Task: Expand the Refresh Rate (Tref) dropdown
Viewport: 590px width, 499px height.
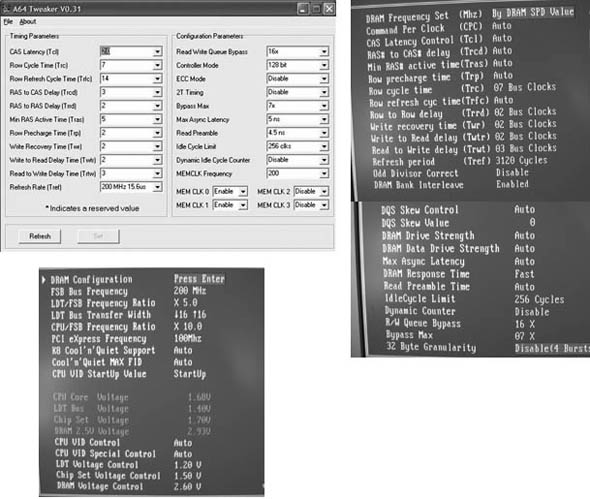Action: 158,187
